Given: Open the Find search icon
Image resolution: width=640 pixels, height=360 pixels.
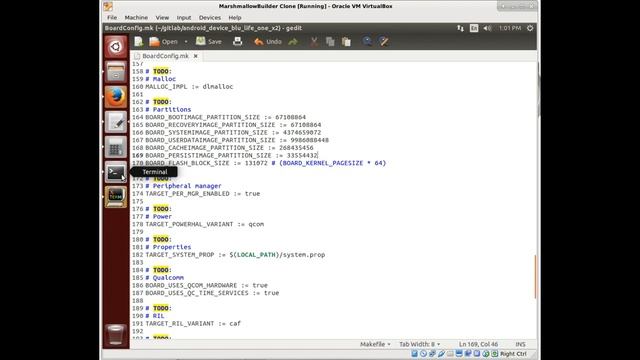Looking at the screenshot, I should [x=367, y=41].
